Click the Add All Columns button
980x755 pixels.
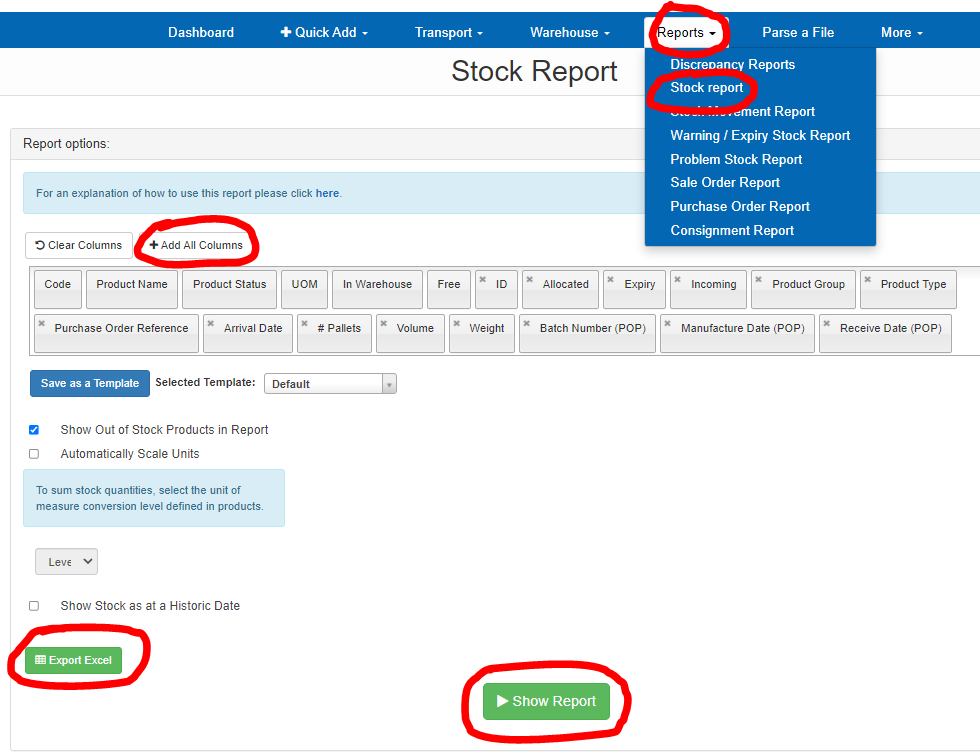(x=196, y=245)
